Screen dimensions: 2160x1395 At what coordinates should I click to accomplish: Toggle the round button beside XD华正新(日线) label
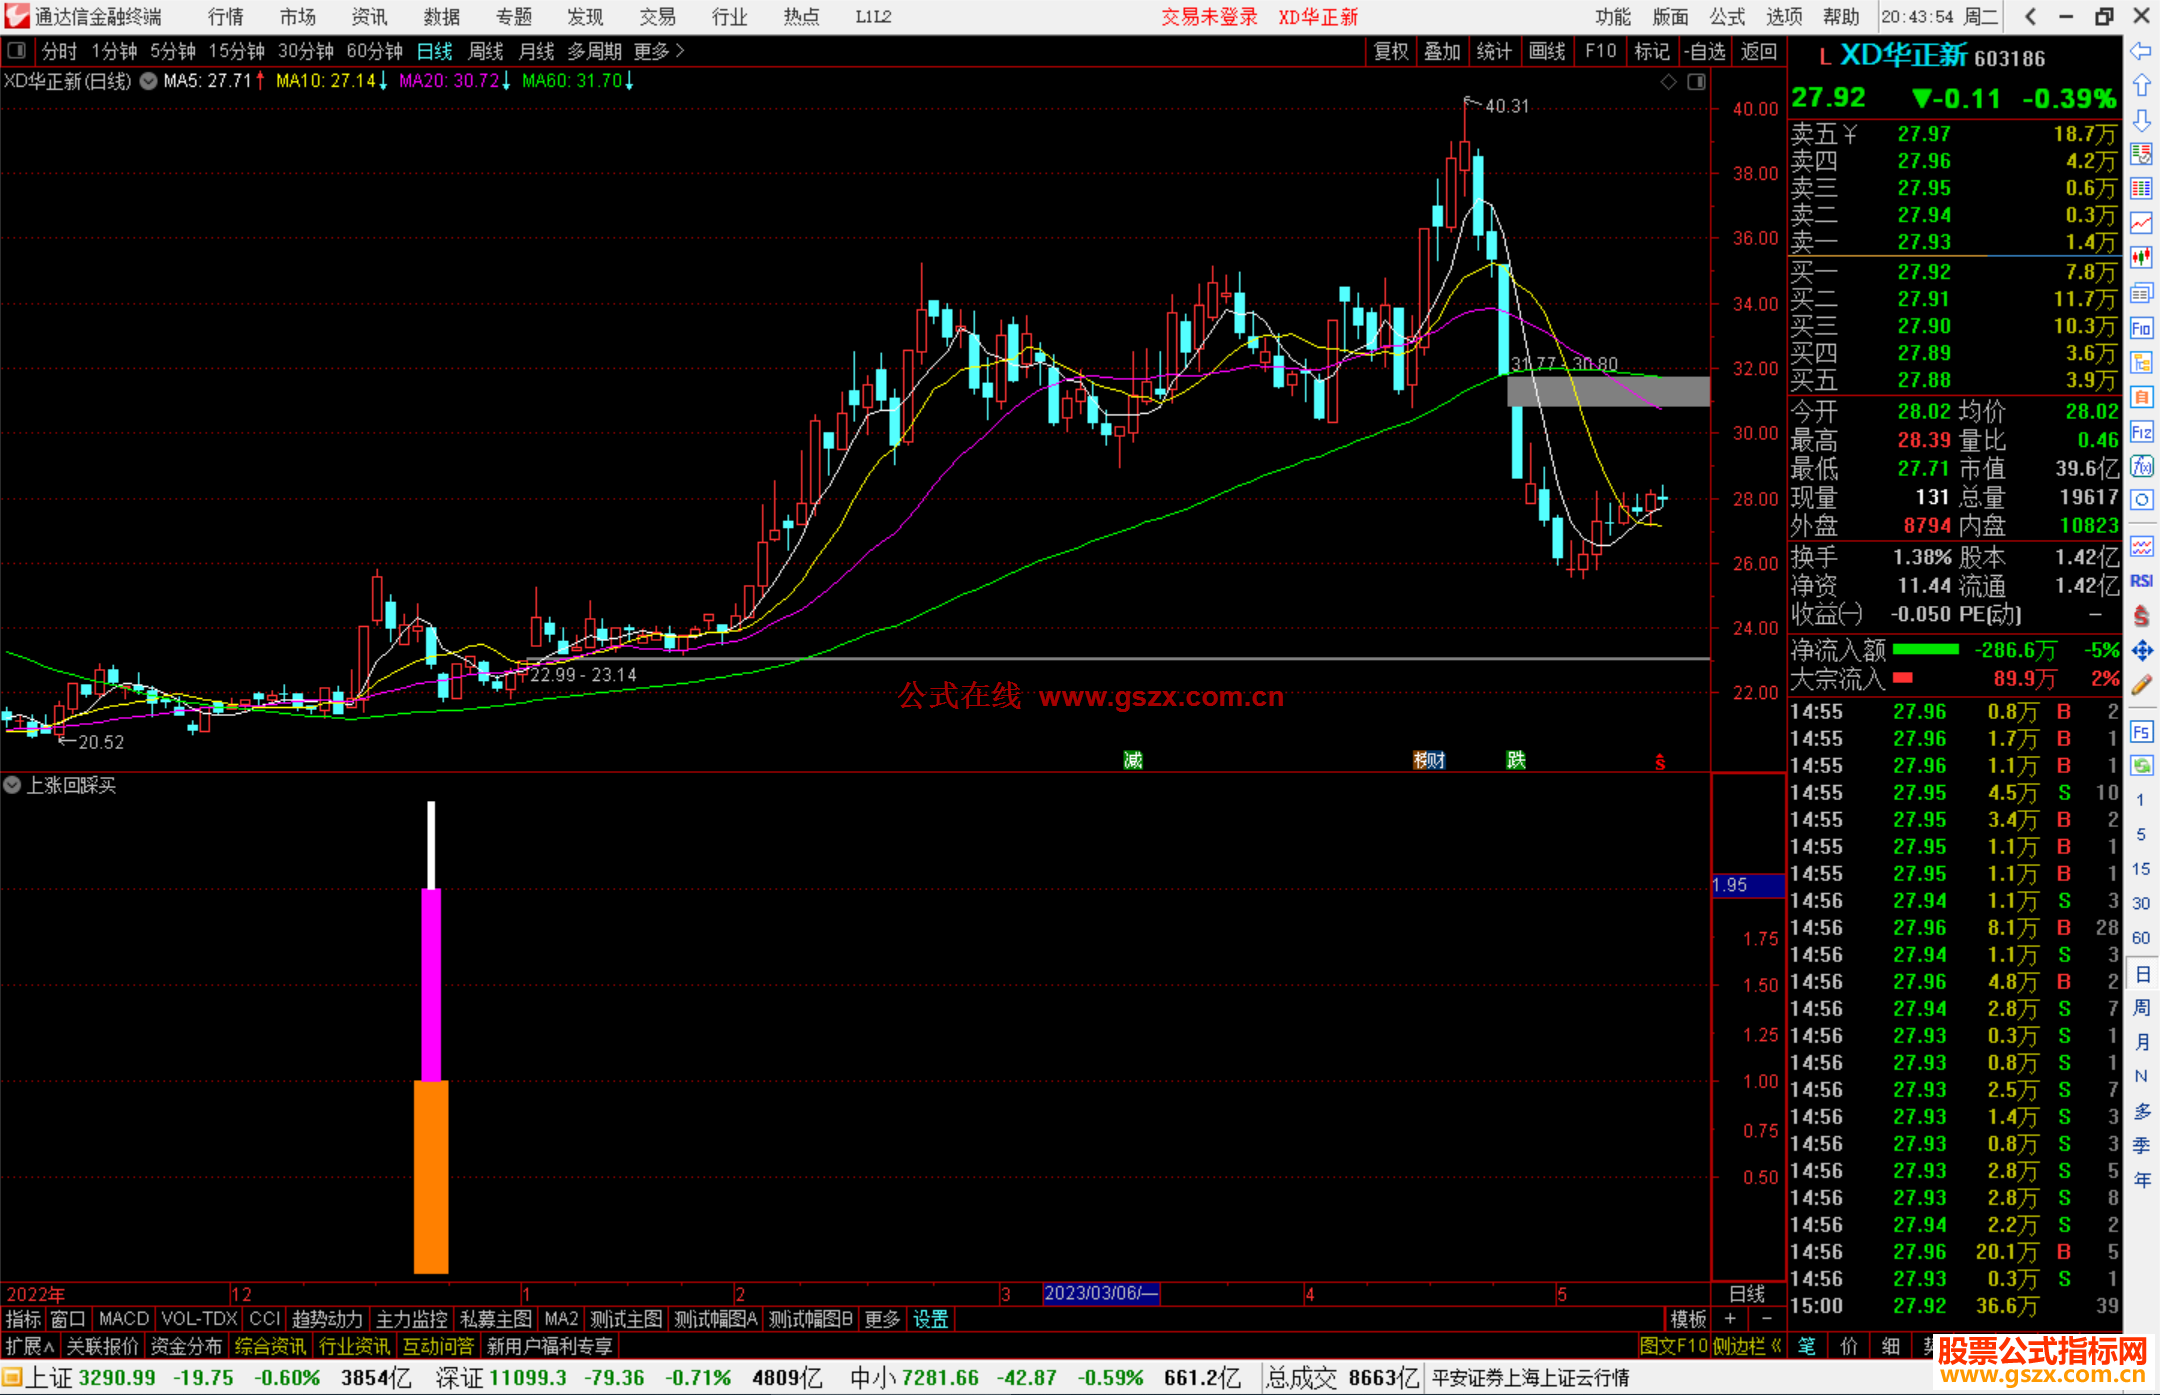[148, 81]
